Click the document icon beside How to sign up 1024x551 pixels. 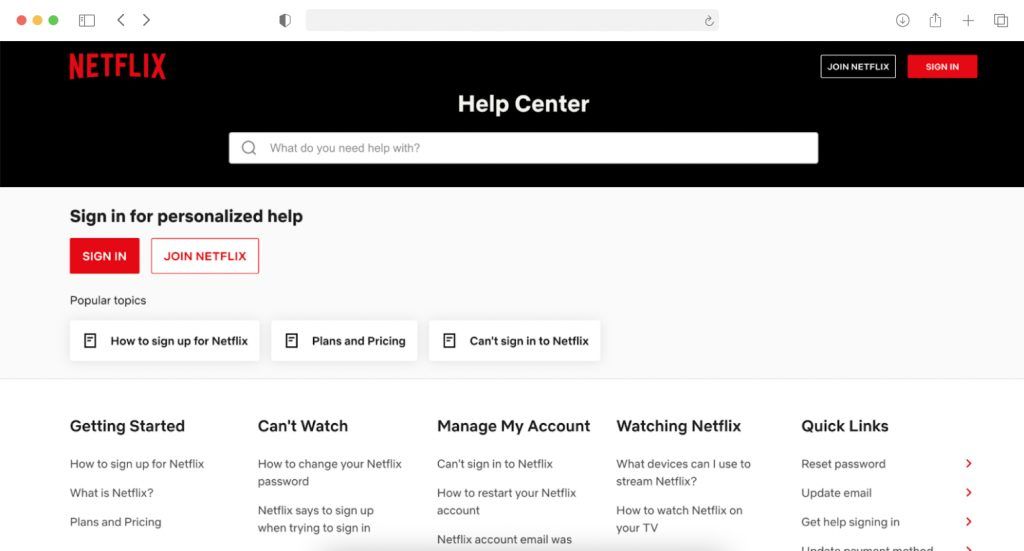tap(90, 341)
